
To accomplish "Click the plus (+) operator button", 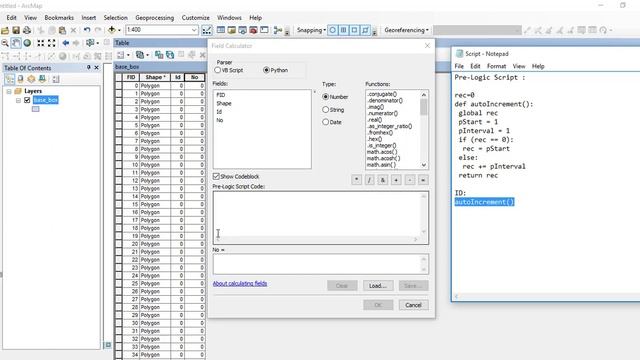I will pos(396,180).
